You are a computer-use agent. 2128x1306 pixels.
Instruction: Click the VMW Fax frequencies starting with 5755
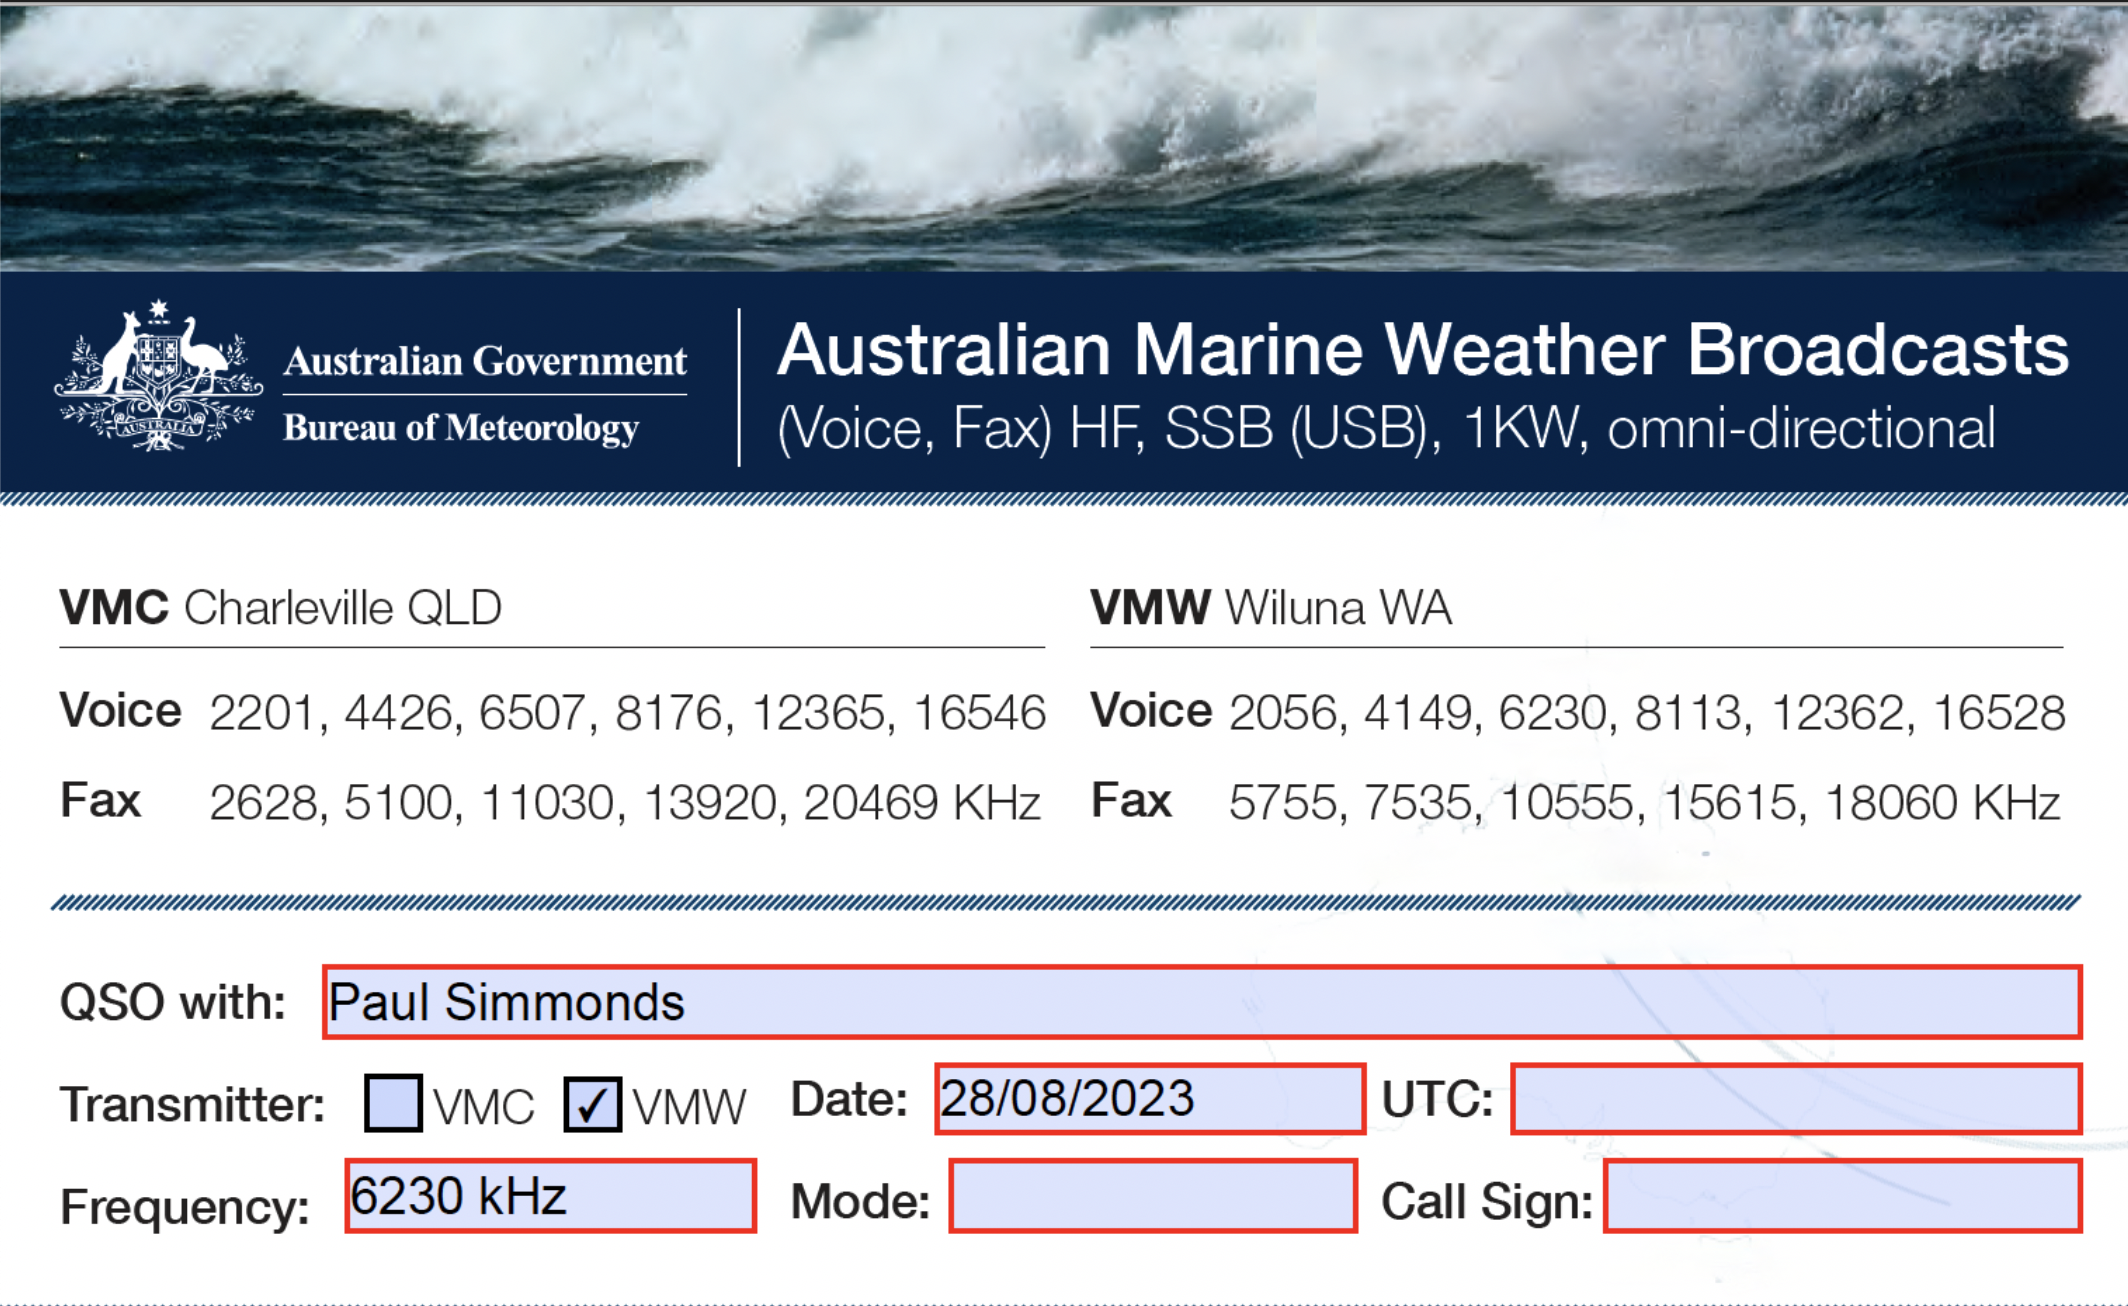[1644, 802]
